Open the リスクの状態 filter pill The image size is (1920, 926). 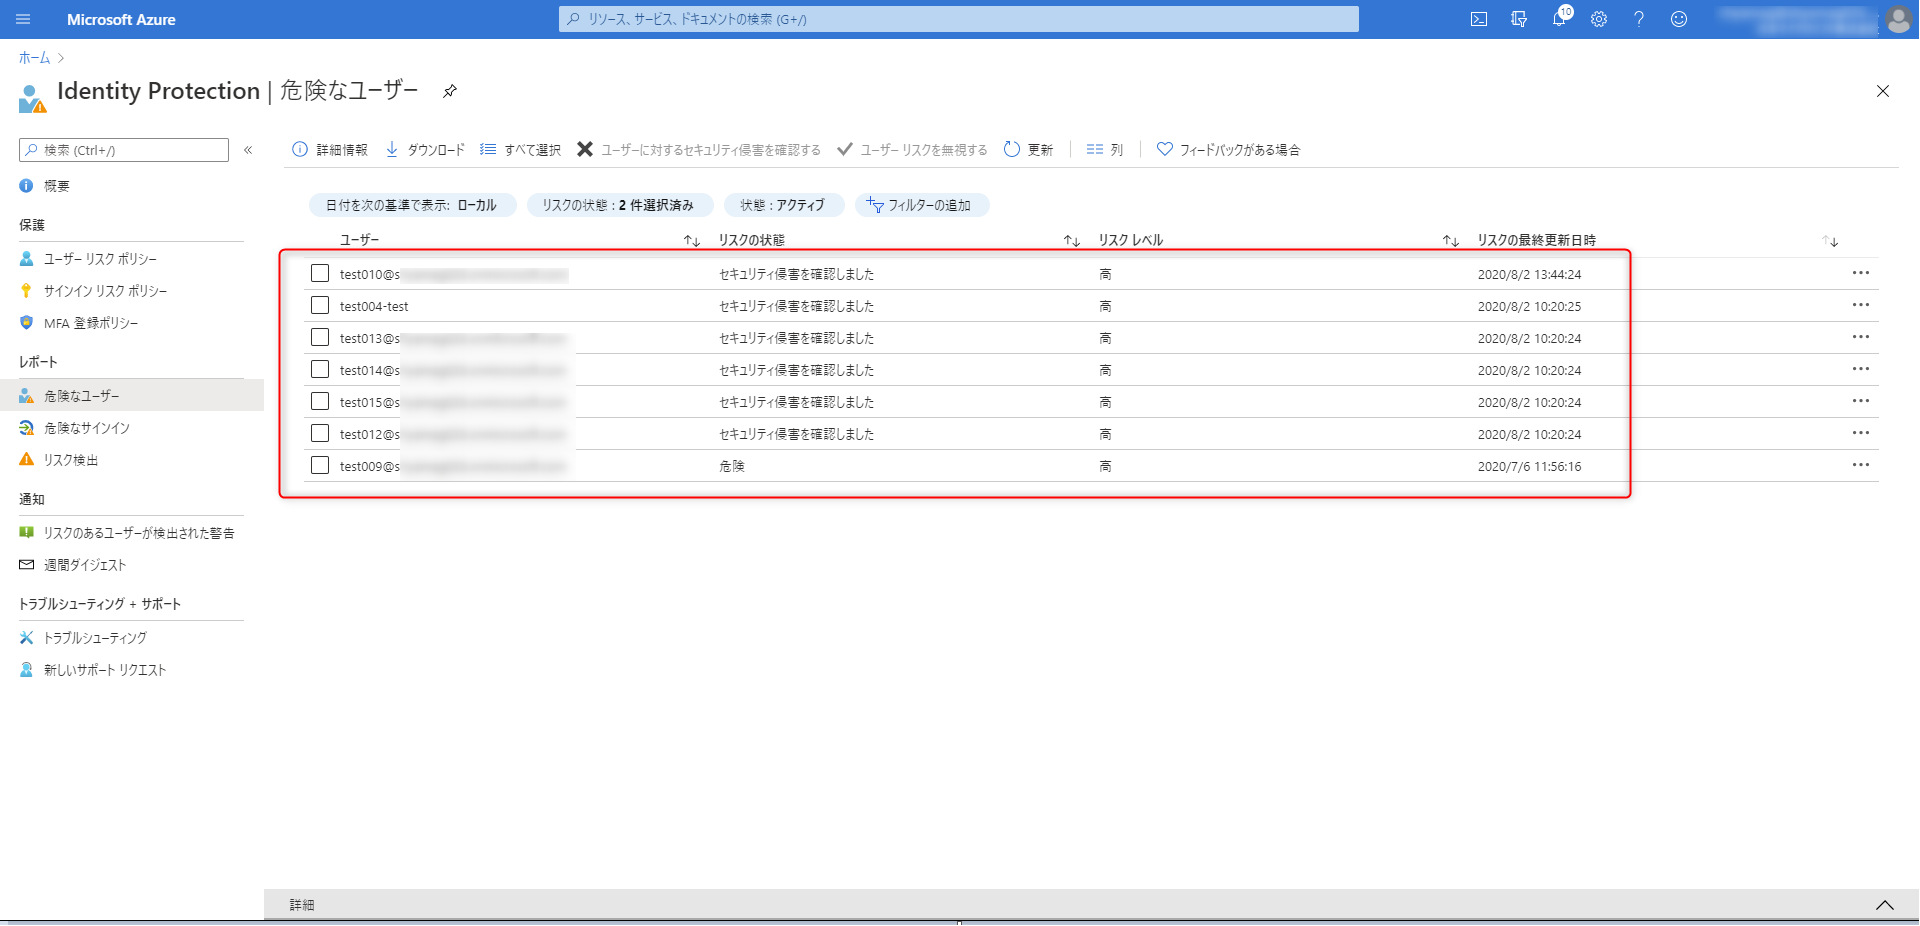click(x=619, y=205)
